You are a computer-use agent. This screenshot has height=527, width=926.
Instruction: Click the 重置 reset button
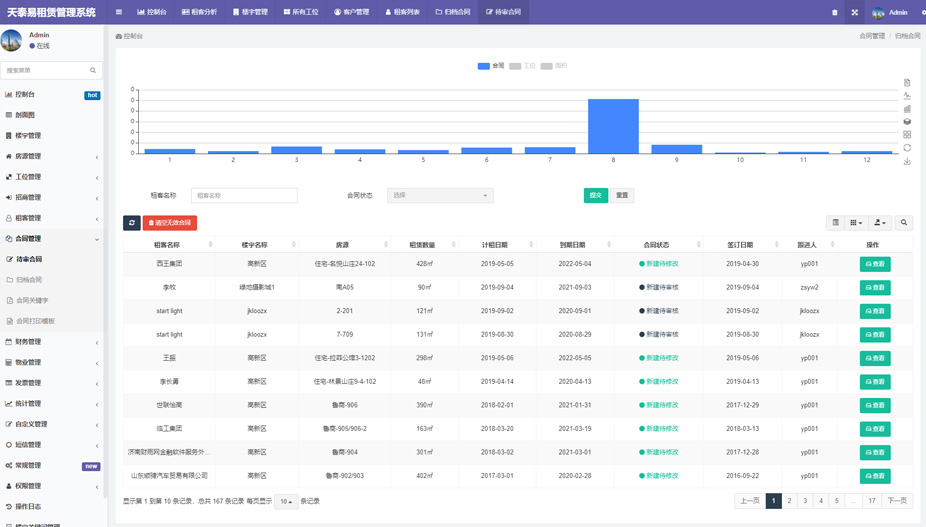click(x=622, y=196)
